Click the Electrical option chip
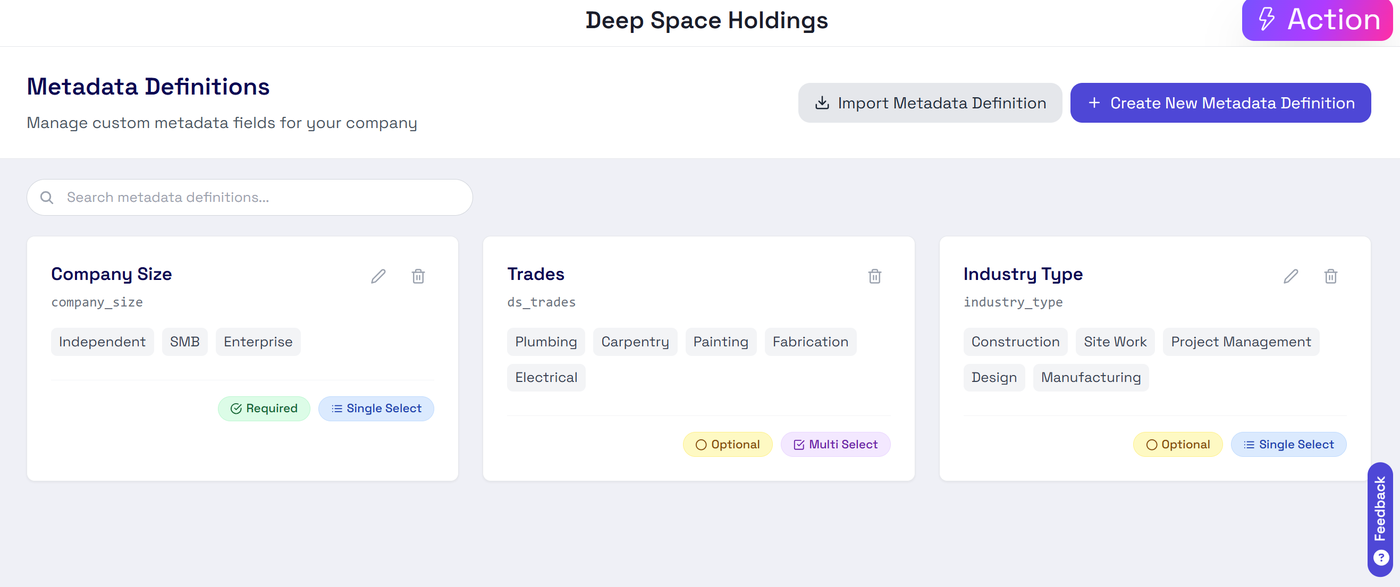This screenshot has height=587, width=1400. coord(546,378)
